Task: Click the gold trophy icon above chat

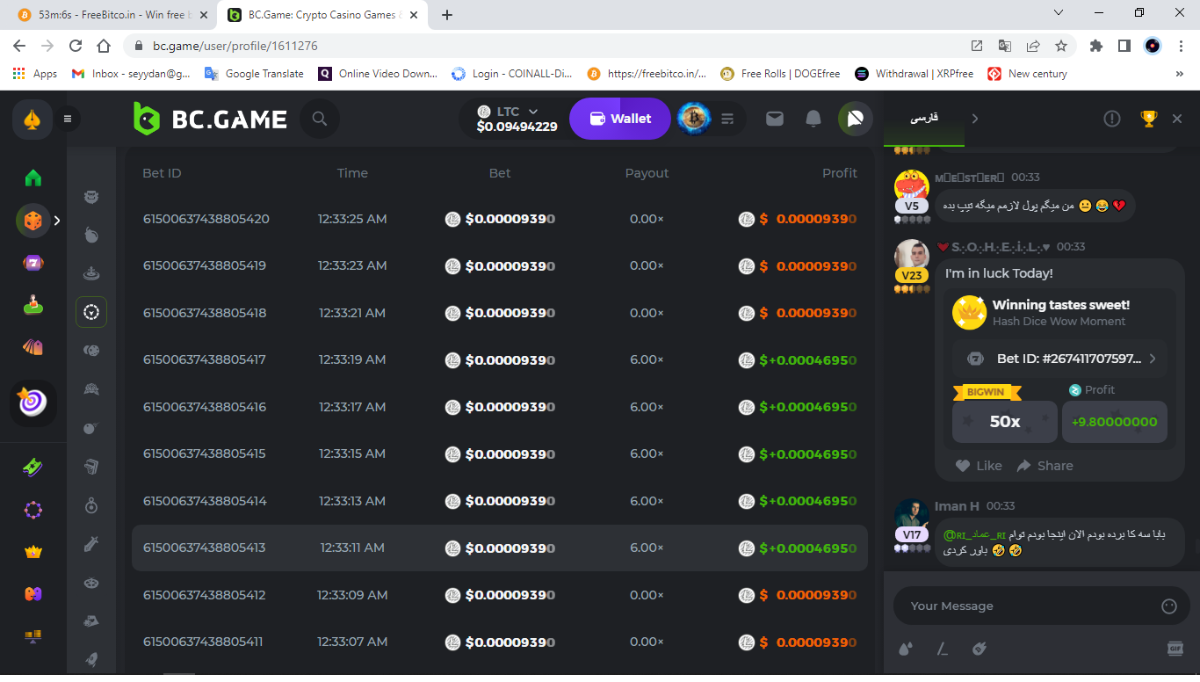Action: pyautogui.click(x=1149, y=119)
